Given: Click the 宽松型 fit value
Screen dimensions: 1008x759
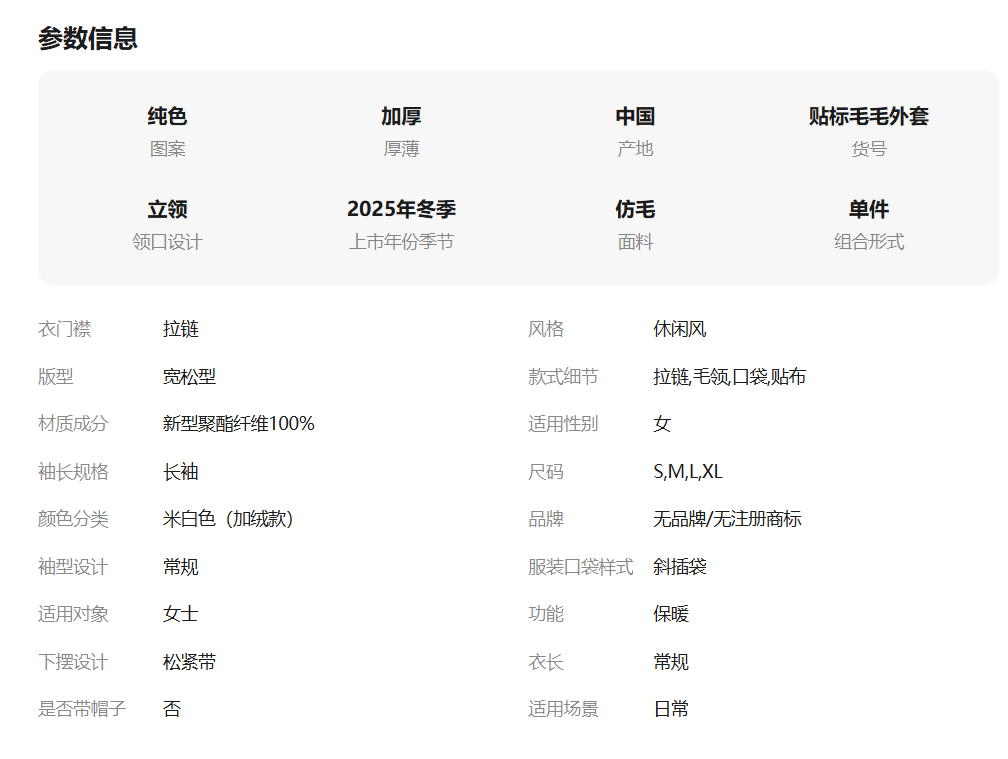Looking at the screenshot, I should pyautogui.click(x=189, y=377).
